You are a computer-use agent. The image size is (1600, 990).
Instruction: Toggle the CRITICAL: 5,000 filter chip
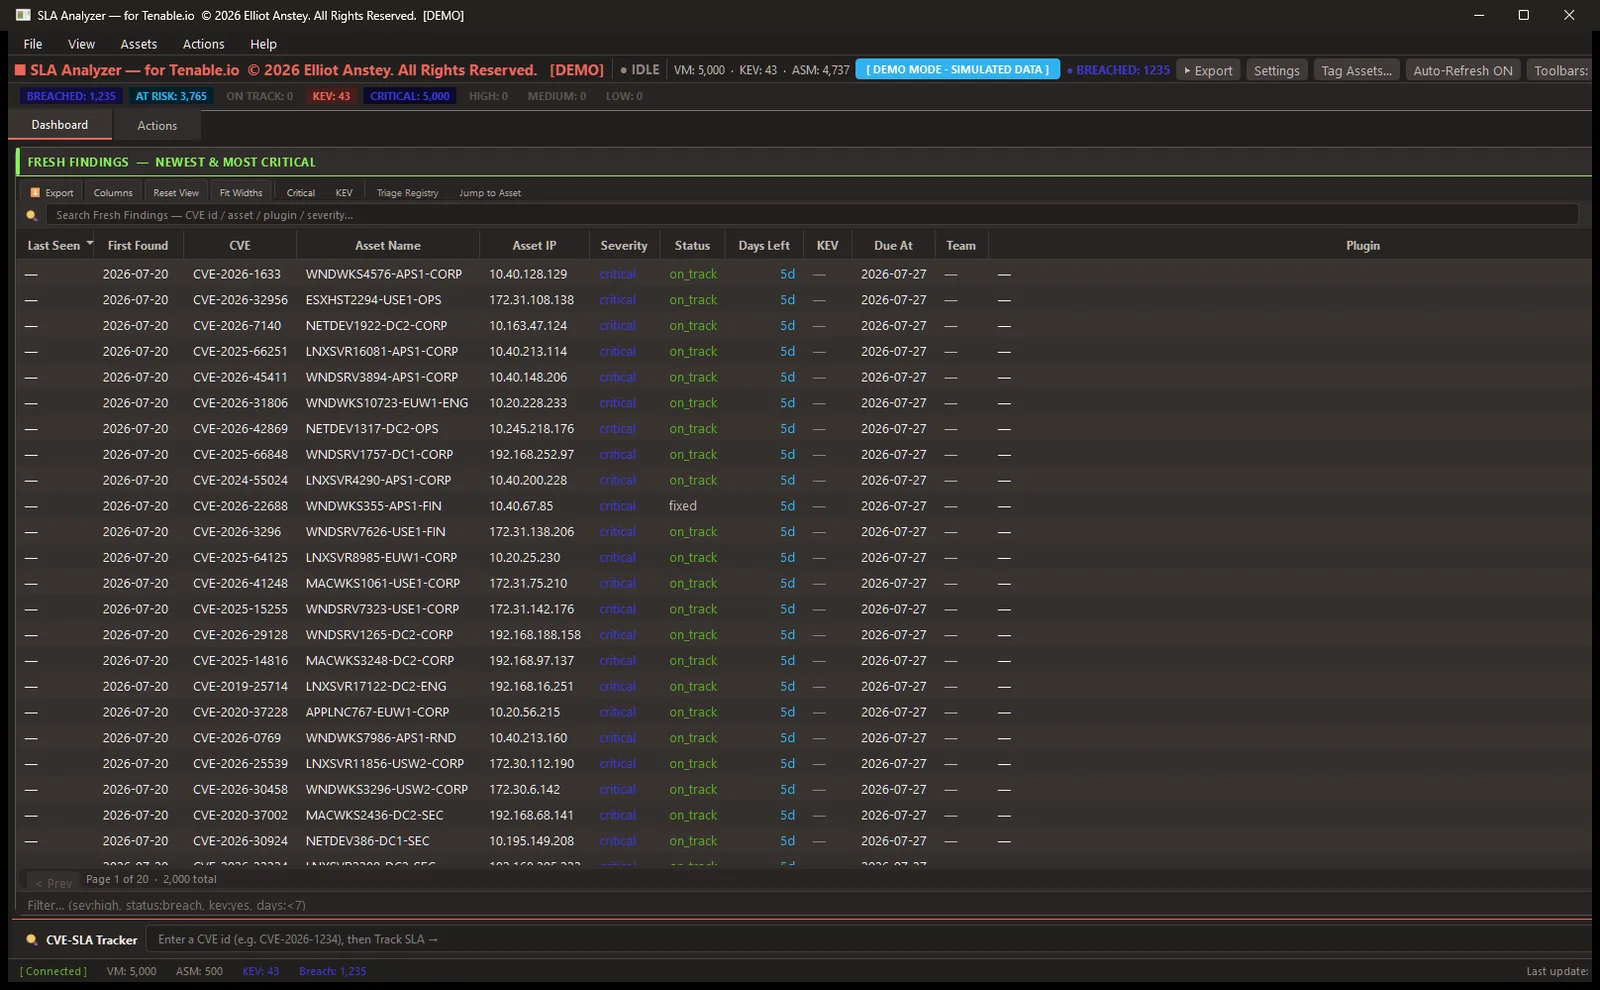410,96
